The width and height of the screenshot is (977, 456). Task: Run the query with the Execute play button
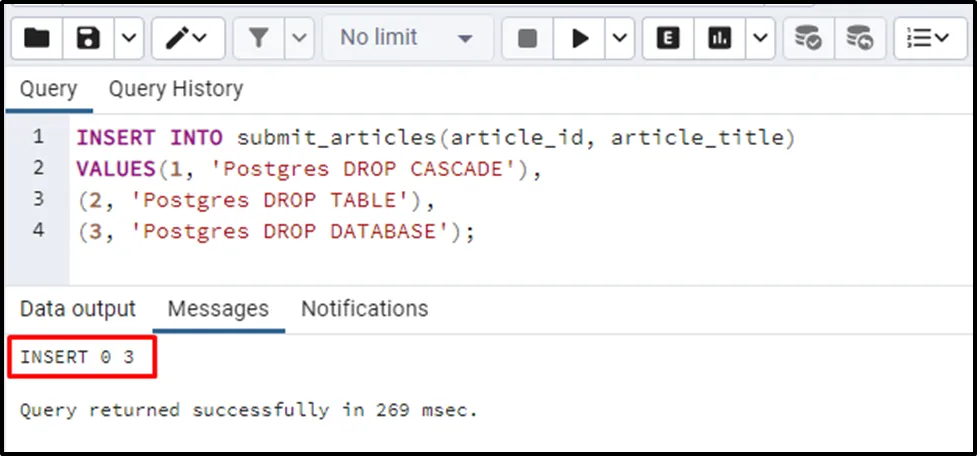[579, 38]
